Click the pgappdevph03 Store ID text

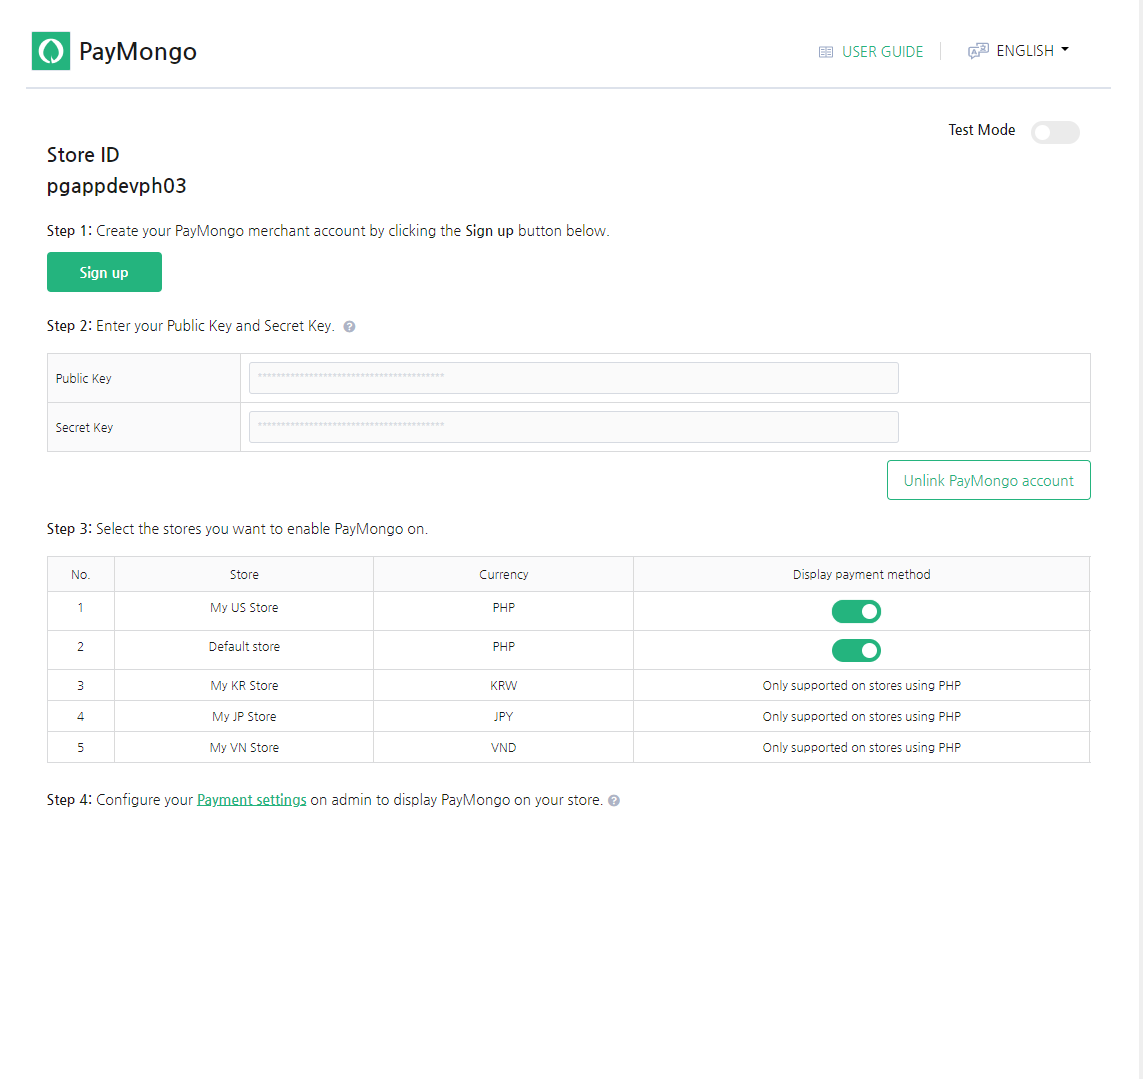point(117,186)
